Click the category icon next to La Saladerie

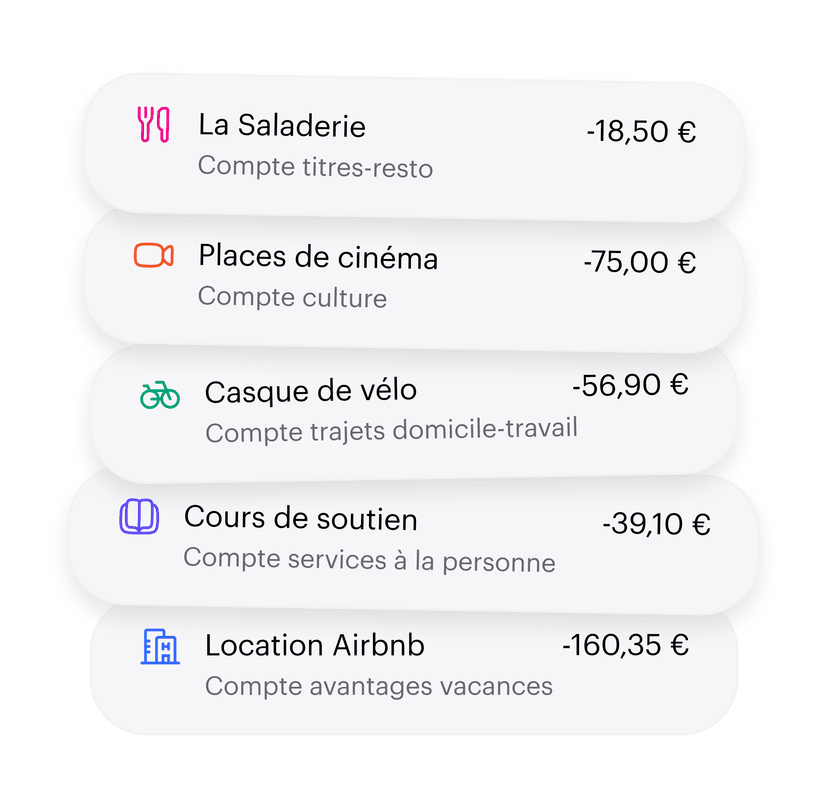point(152,124)
